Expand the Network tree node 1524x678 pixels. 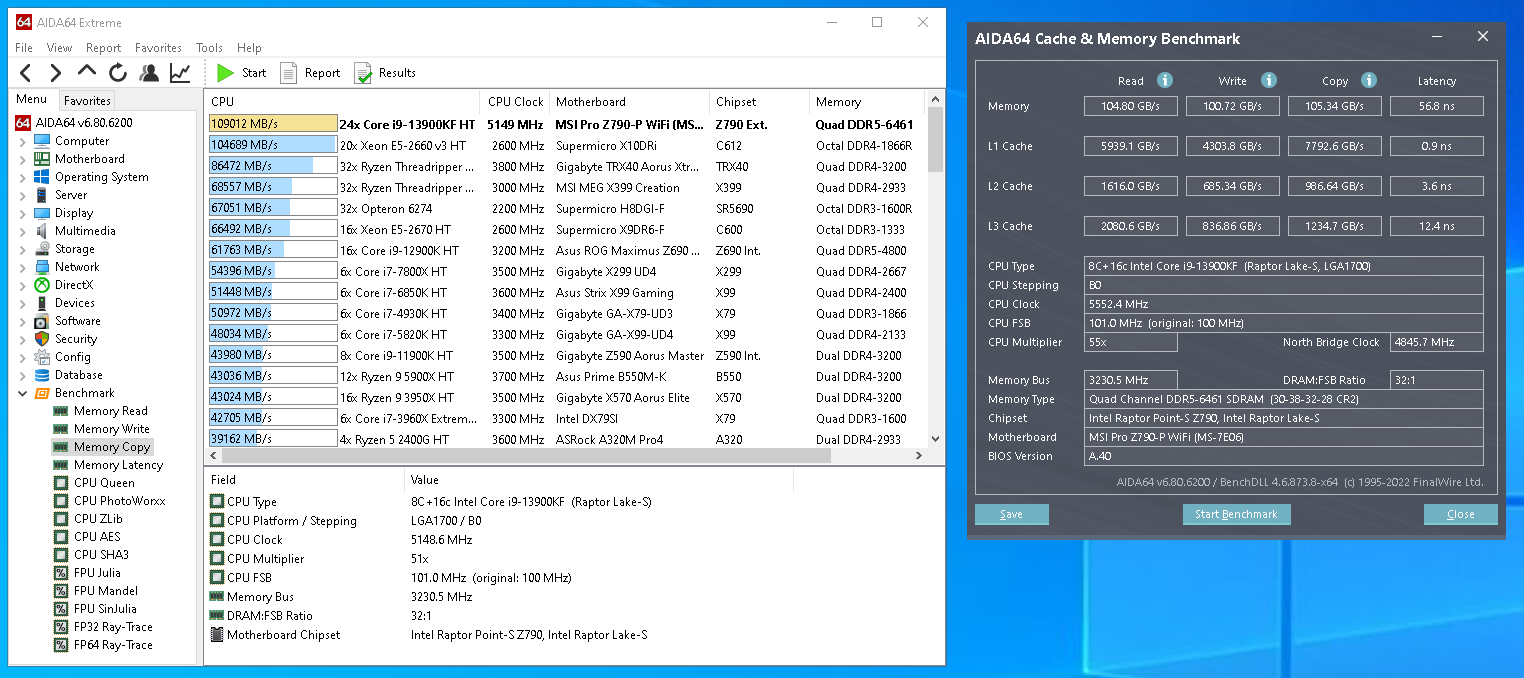coord(23,267)
